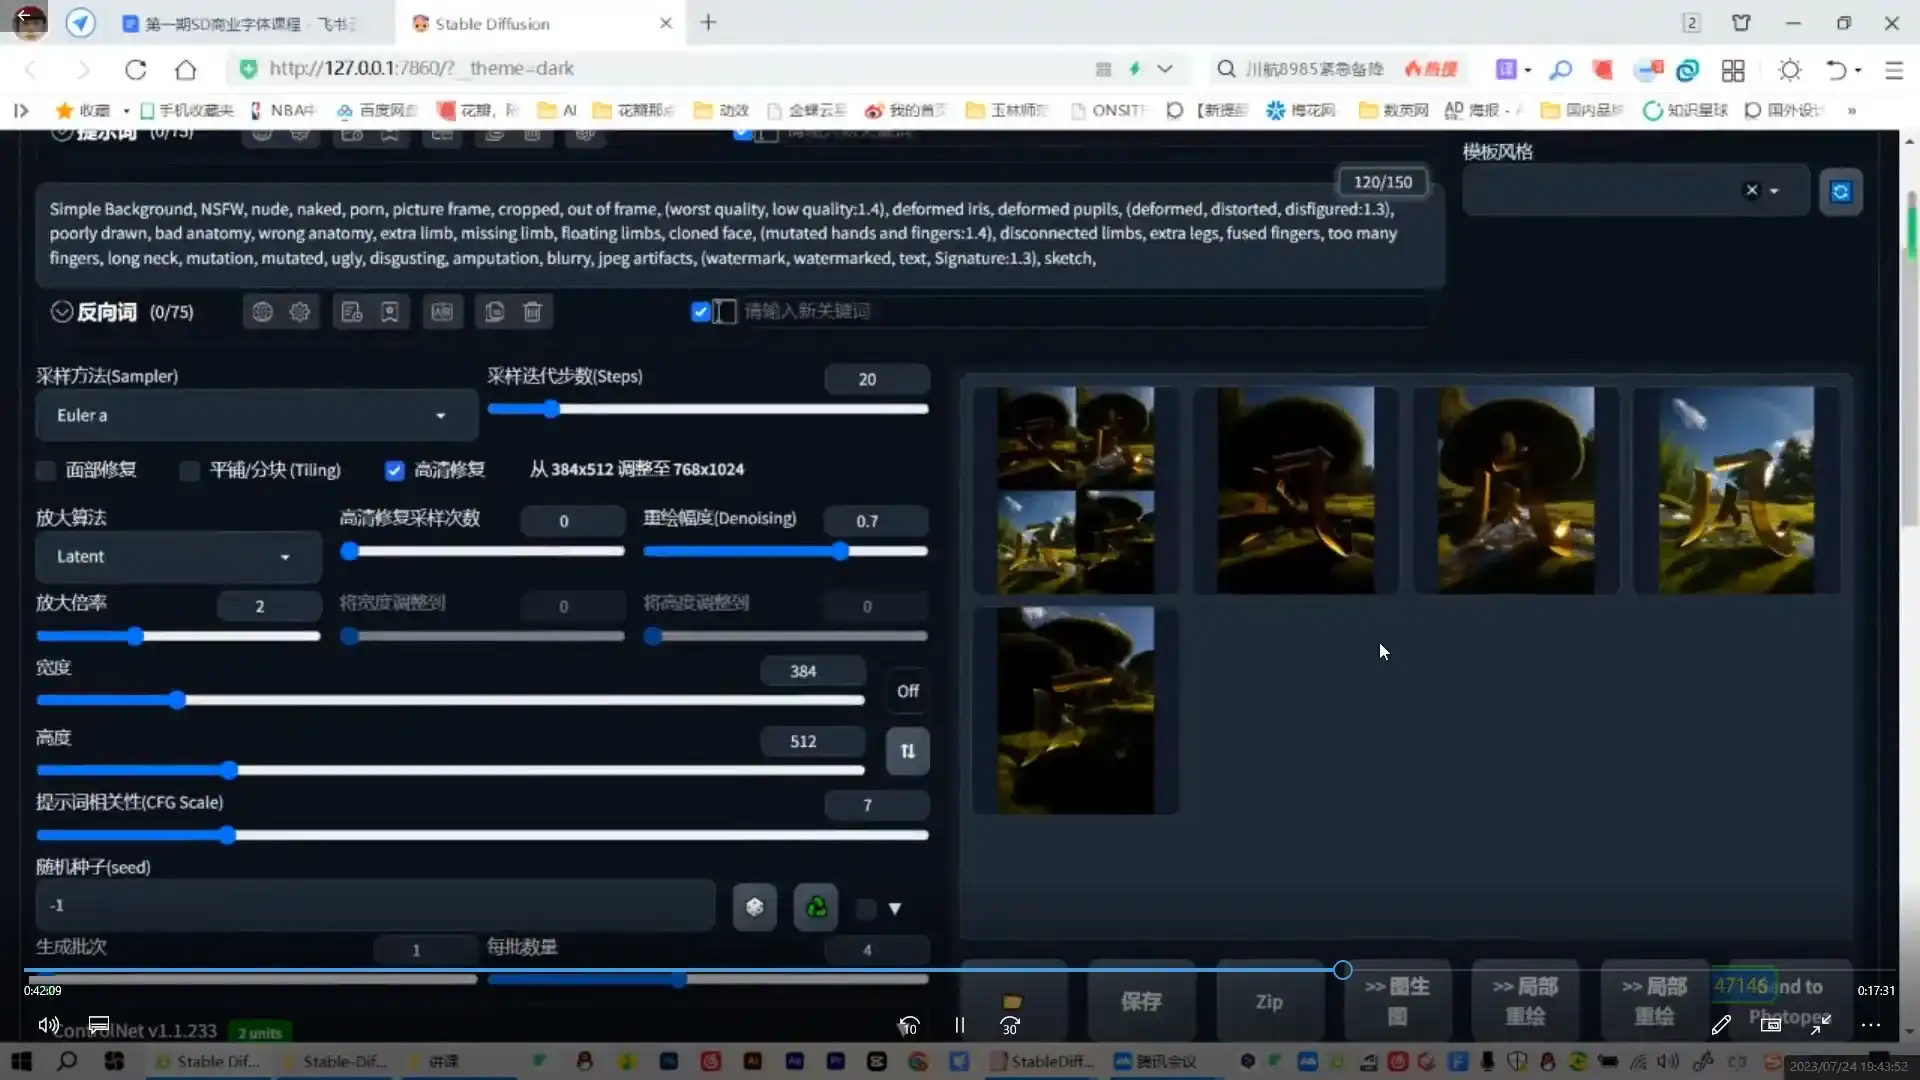Swap width and height with arrows button
This screenshot has width=1920, height=1080.
907,751
